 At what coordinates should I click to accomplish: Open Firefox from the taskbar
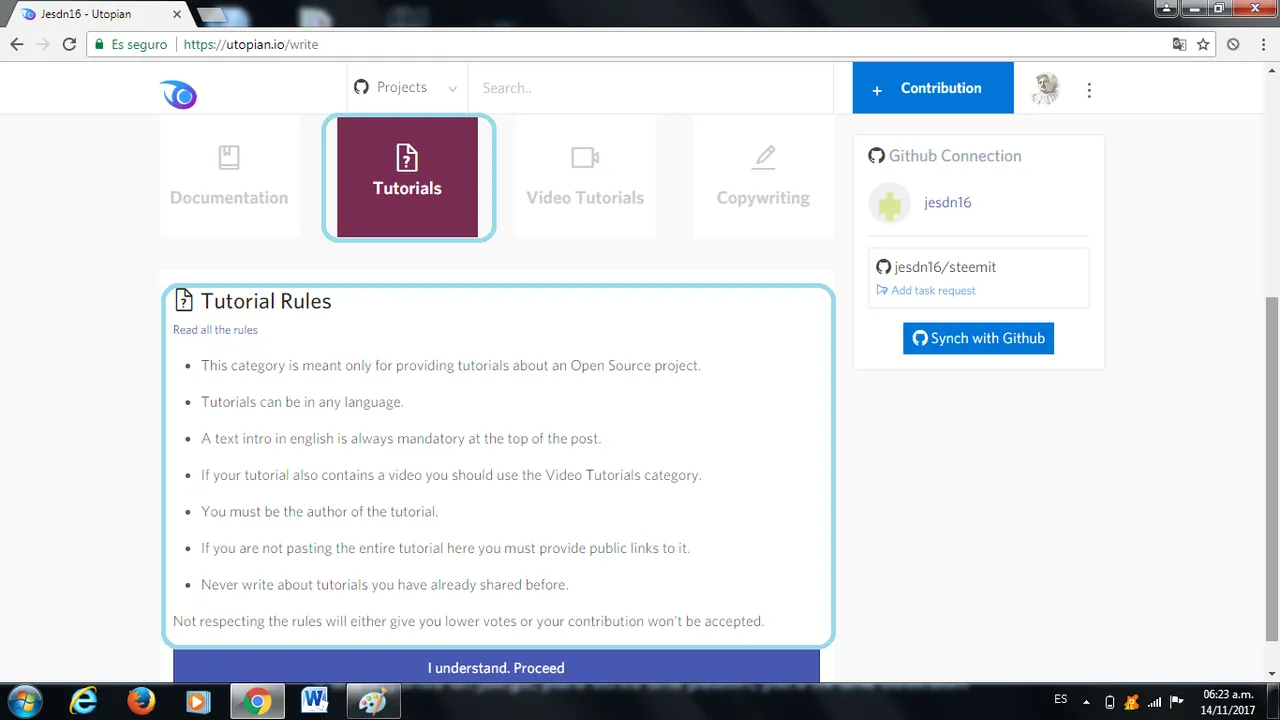point(141,702)
